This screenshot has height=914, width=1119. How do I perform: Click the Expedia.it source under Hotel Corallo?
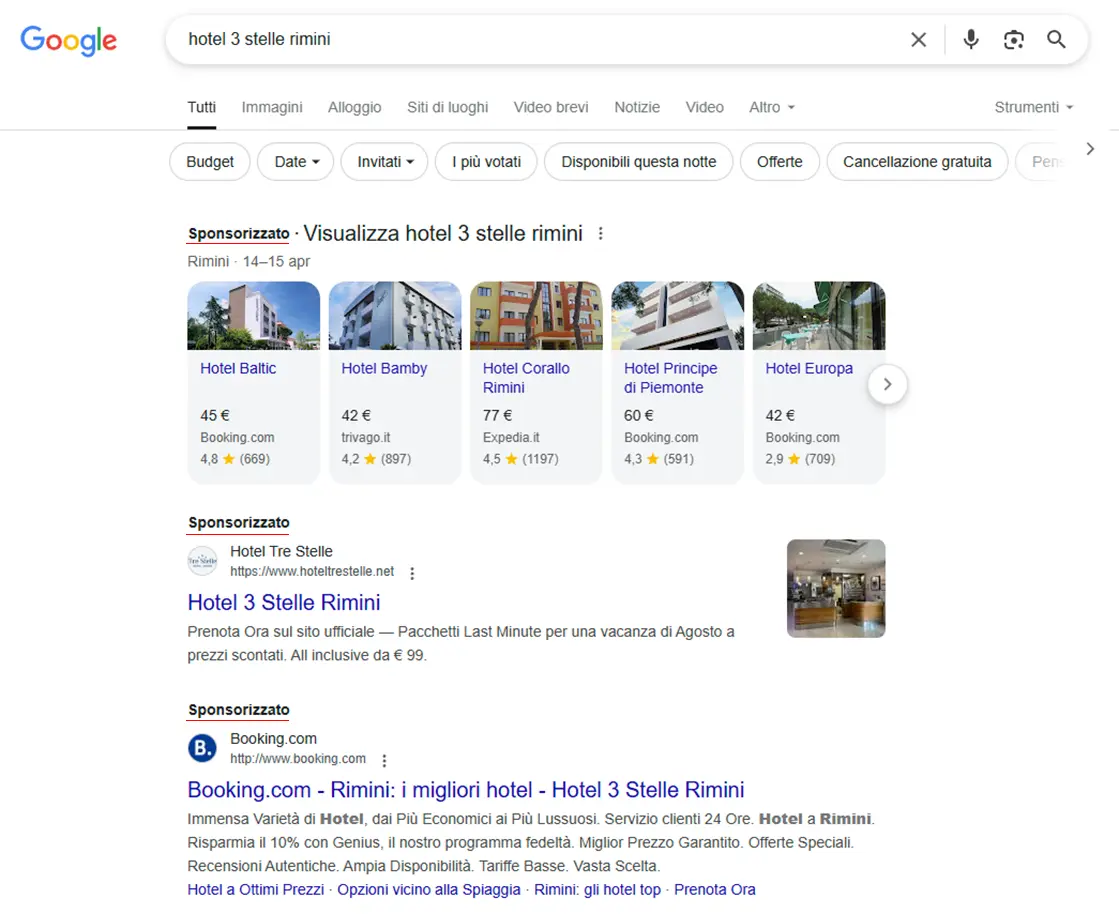tap(511, 437)
